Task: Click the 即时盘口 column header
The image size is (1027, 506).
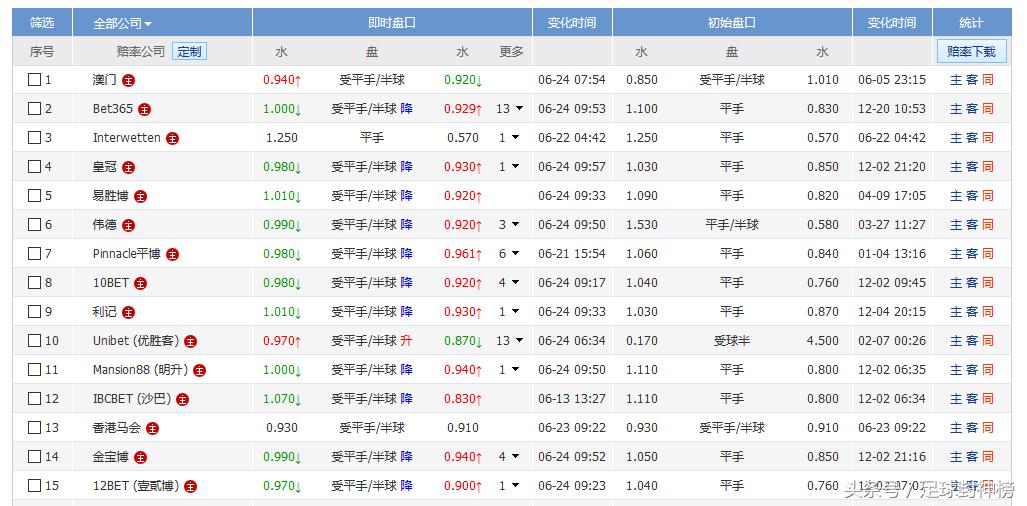Action: (x=392, y=23)
